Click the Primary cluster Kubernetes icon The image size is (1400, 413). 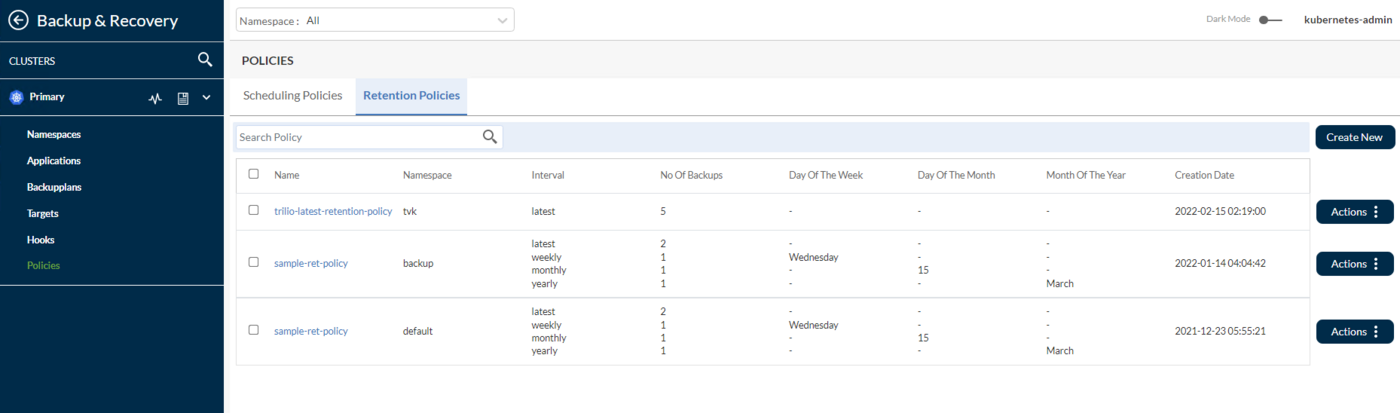(16, 97)
